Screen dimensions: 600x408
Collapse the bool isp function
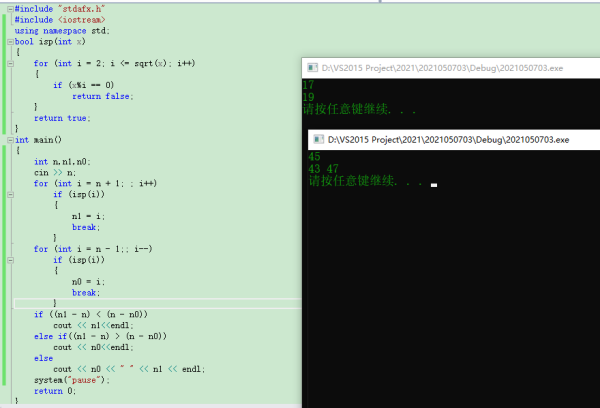coord(11,41)
